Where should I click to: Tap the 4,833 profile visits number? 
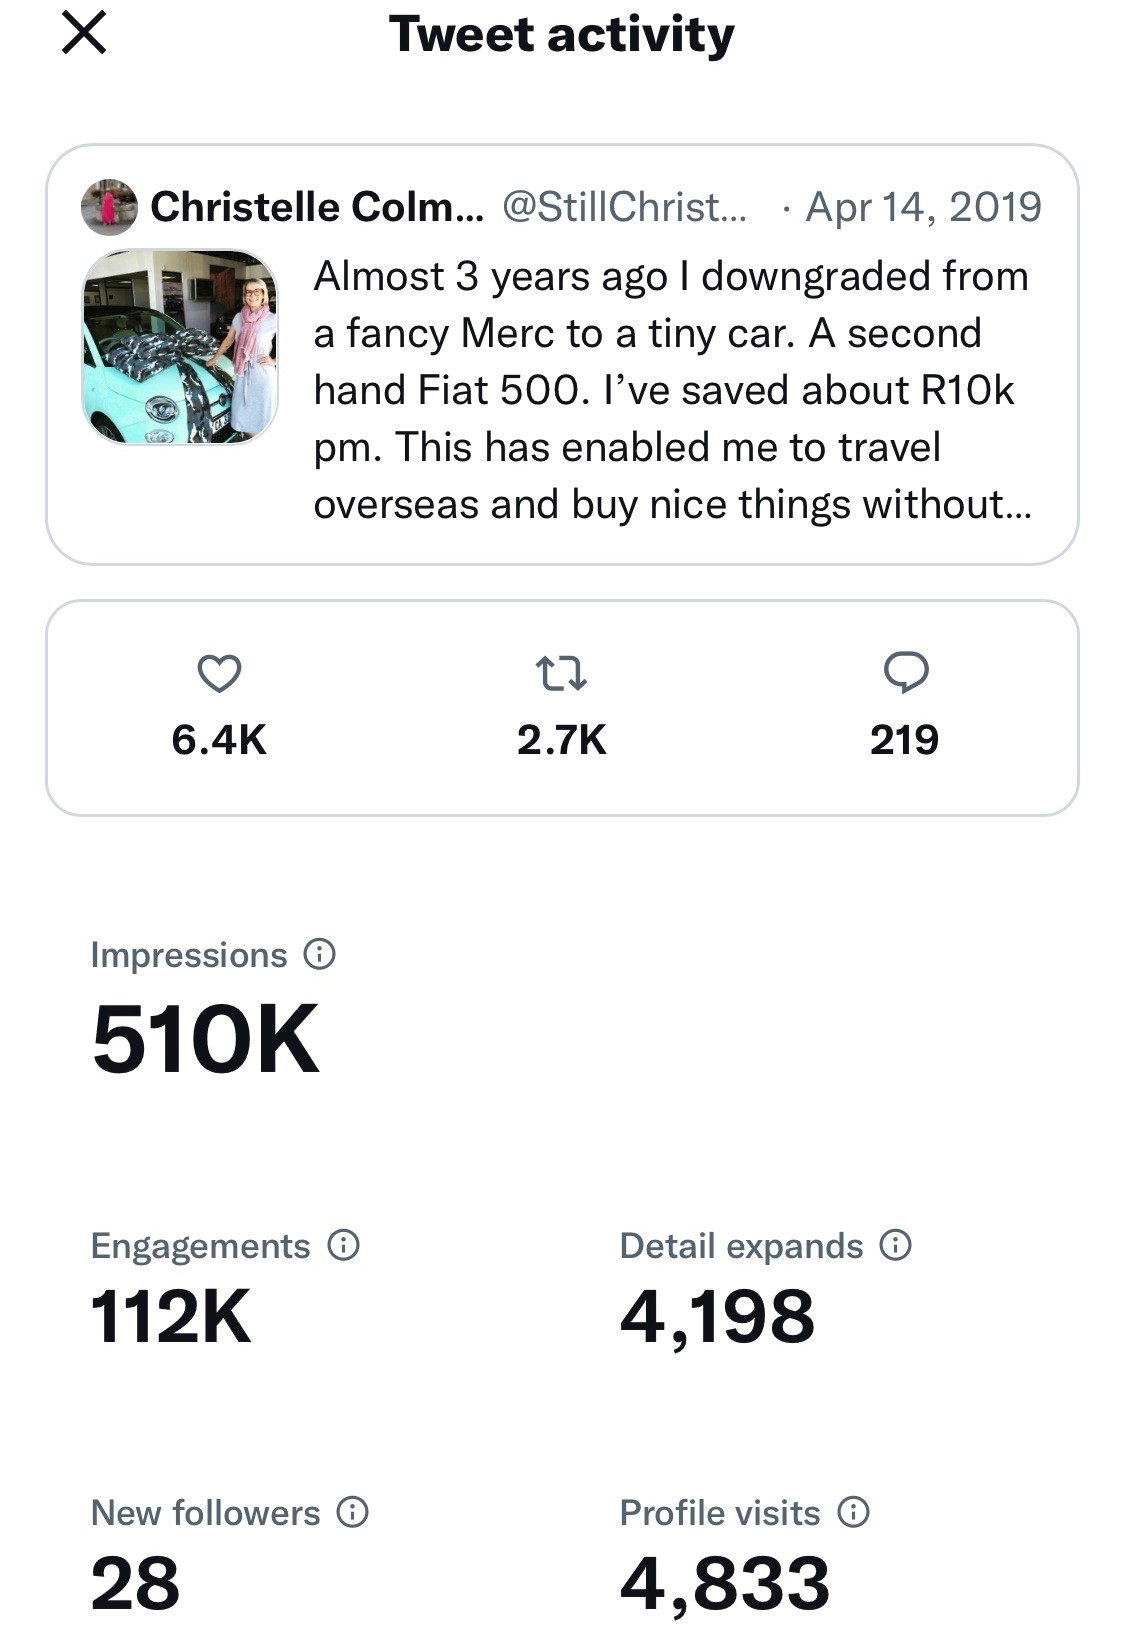[x=725, y=1584]
